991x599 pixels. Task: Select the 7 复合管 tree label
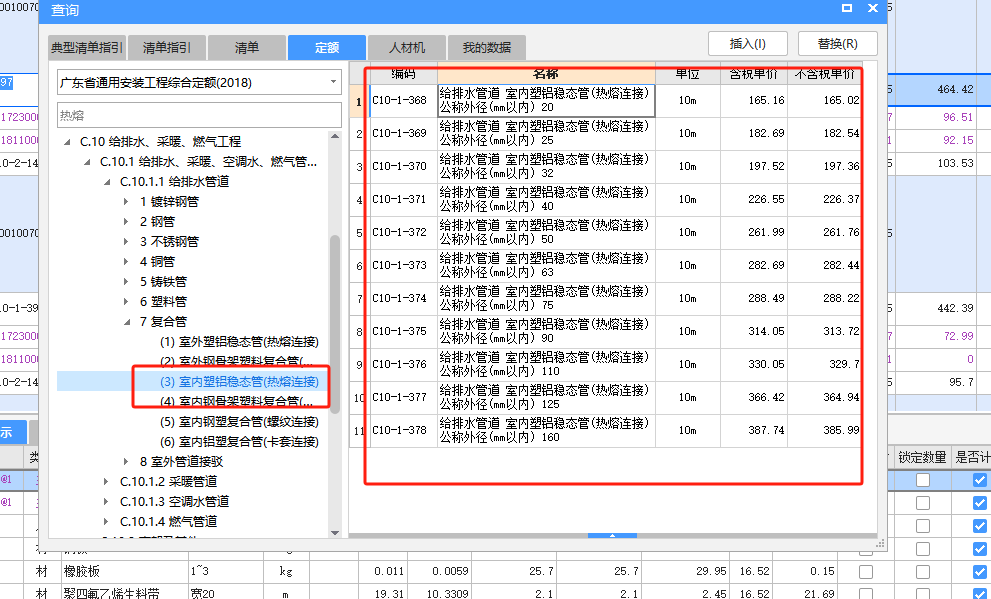163,322
